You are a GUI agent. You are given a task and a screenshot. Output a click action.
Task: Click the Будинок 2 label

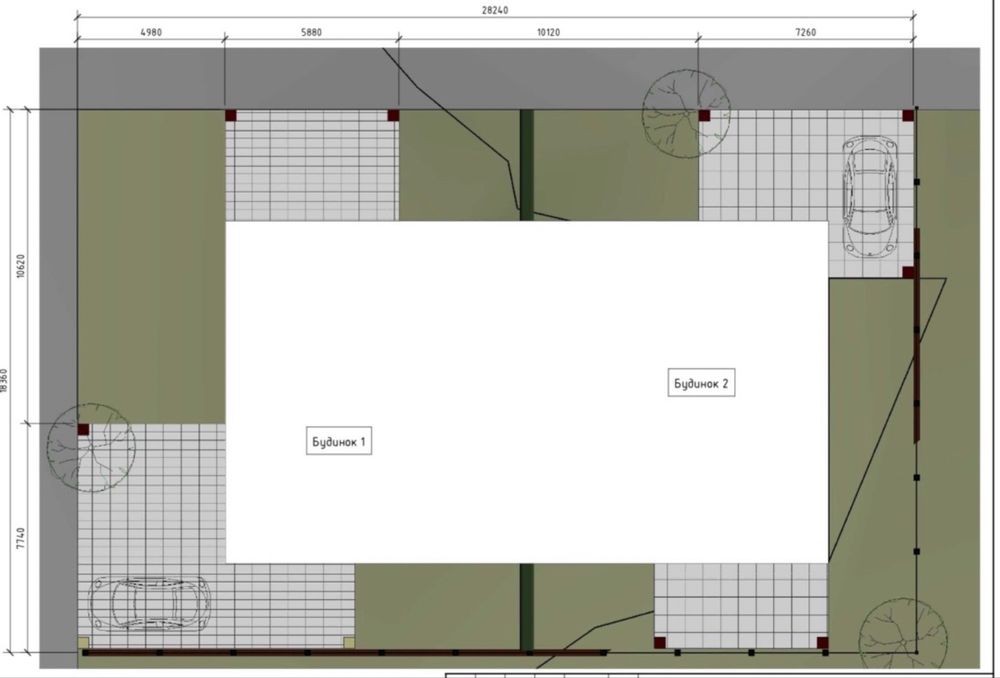[701, 383]
